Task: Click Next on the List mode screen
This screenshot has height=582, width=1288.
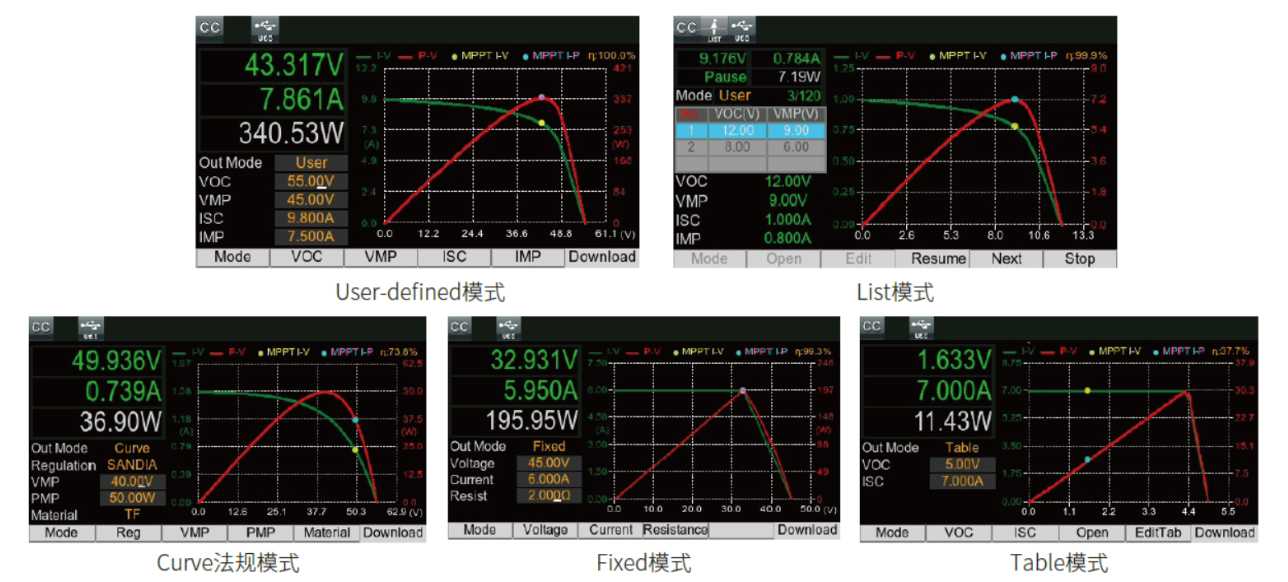Action: 1006,259
